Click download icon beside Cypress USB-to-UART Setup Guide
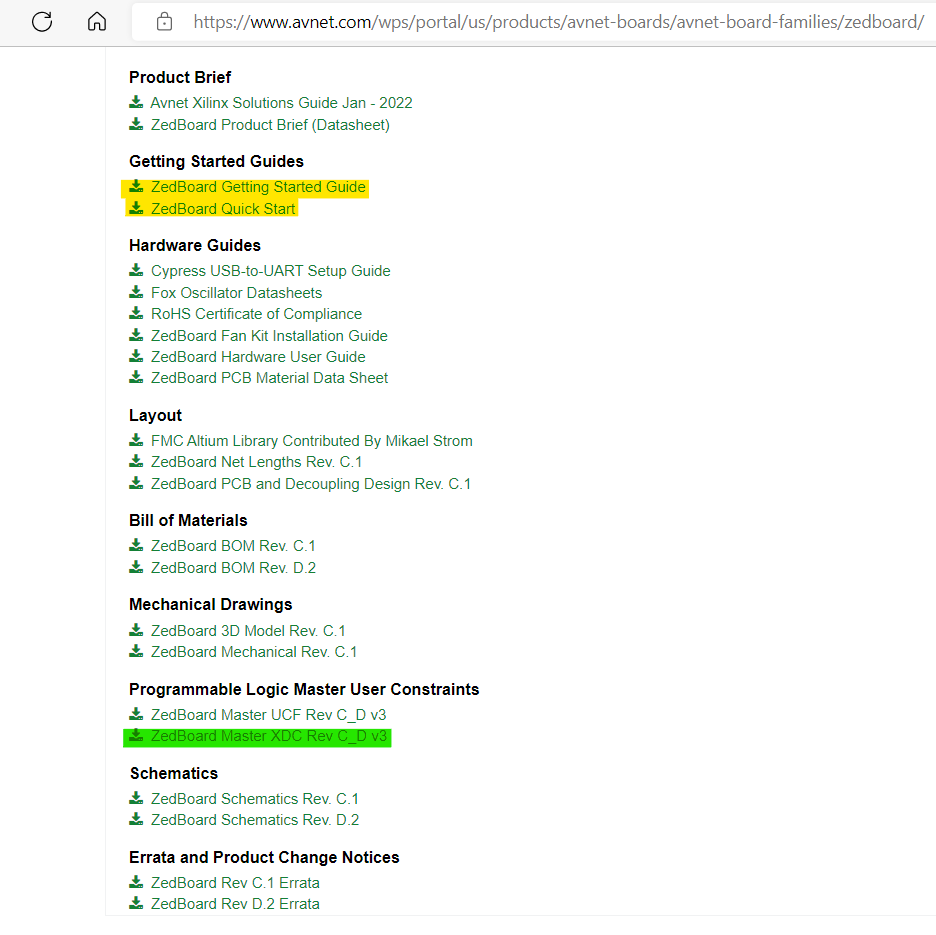The width and height of the screenshot is (936, 935). 136,271
